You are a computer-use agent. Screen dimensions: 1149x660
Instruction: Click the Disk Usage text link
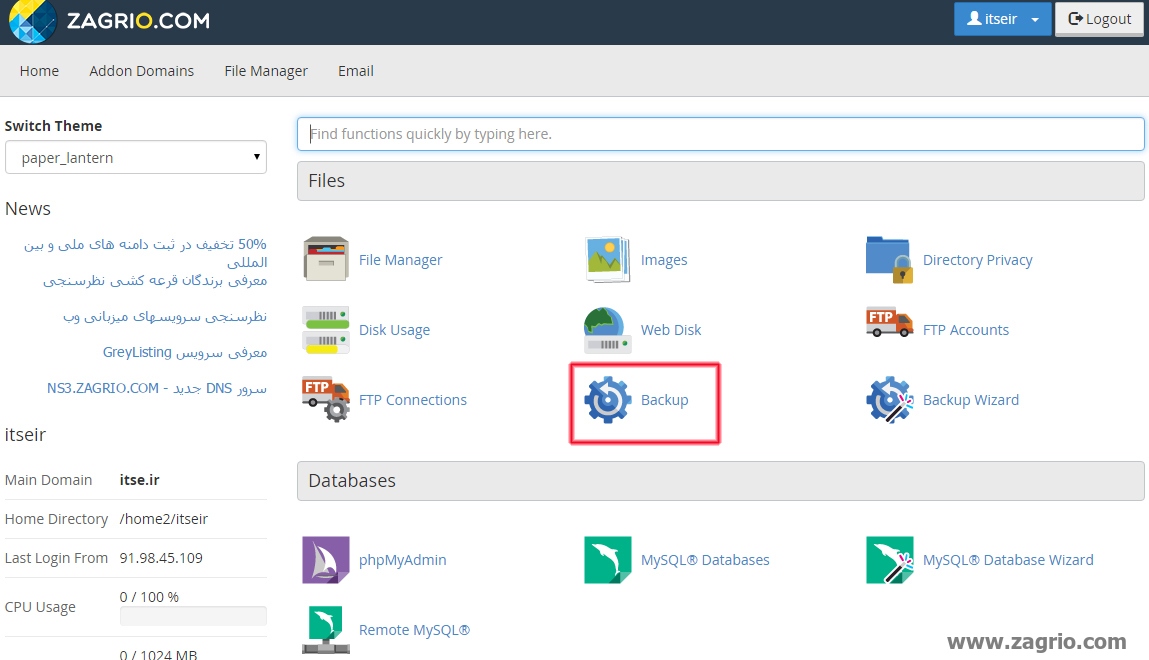(x=394, y=330)
